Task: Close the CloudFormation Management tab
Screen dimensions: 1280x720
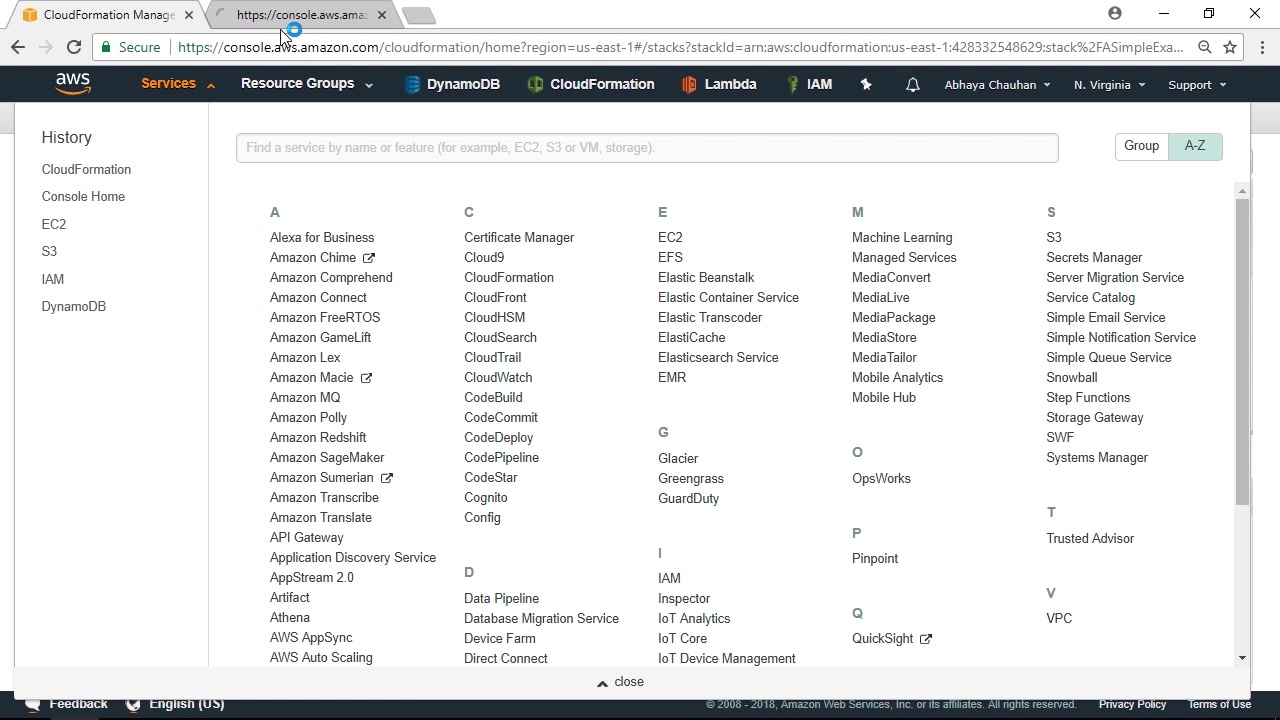Action: [x=188, y=15]
